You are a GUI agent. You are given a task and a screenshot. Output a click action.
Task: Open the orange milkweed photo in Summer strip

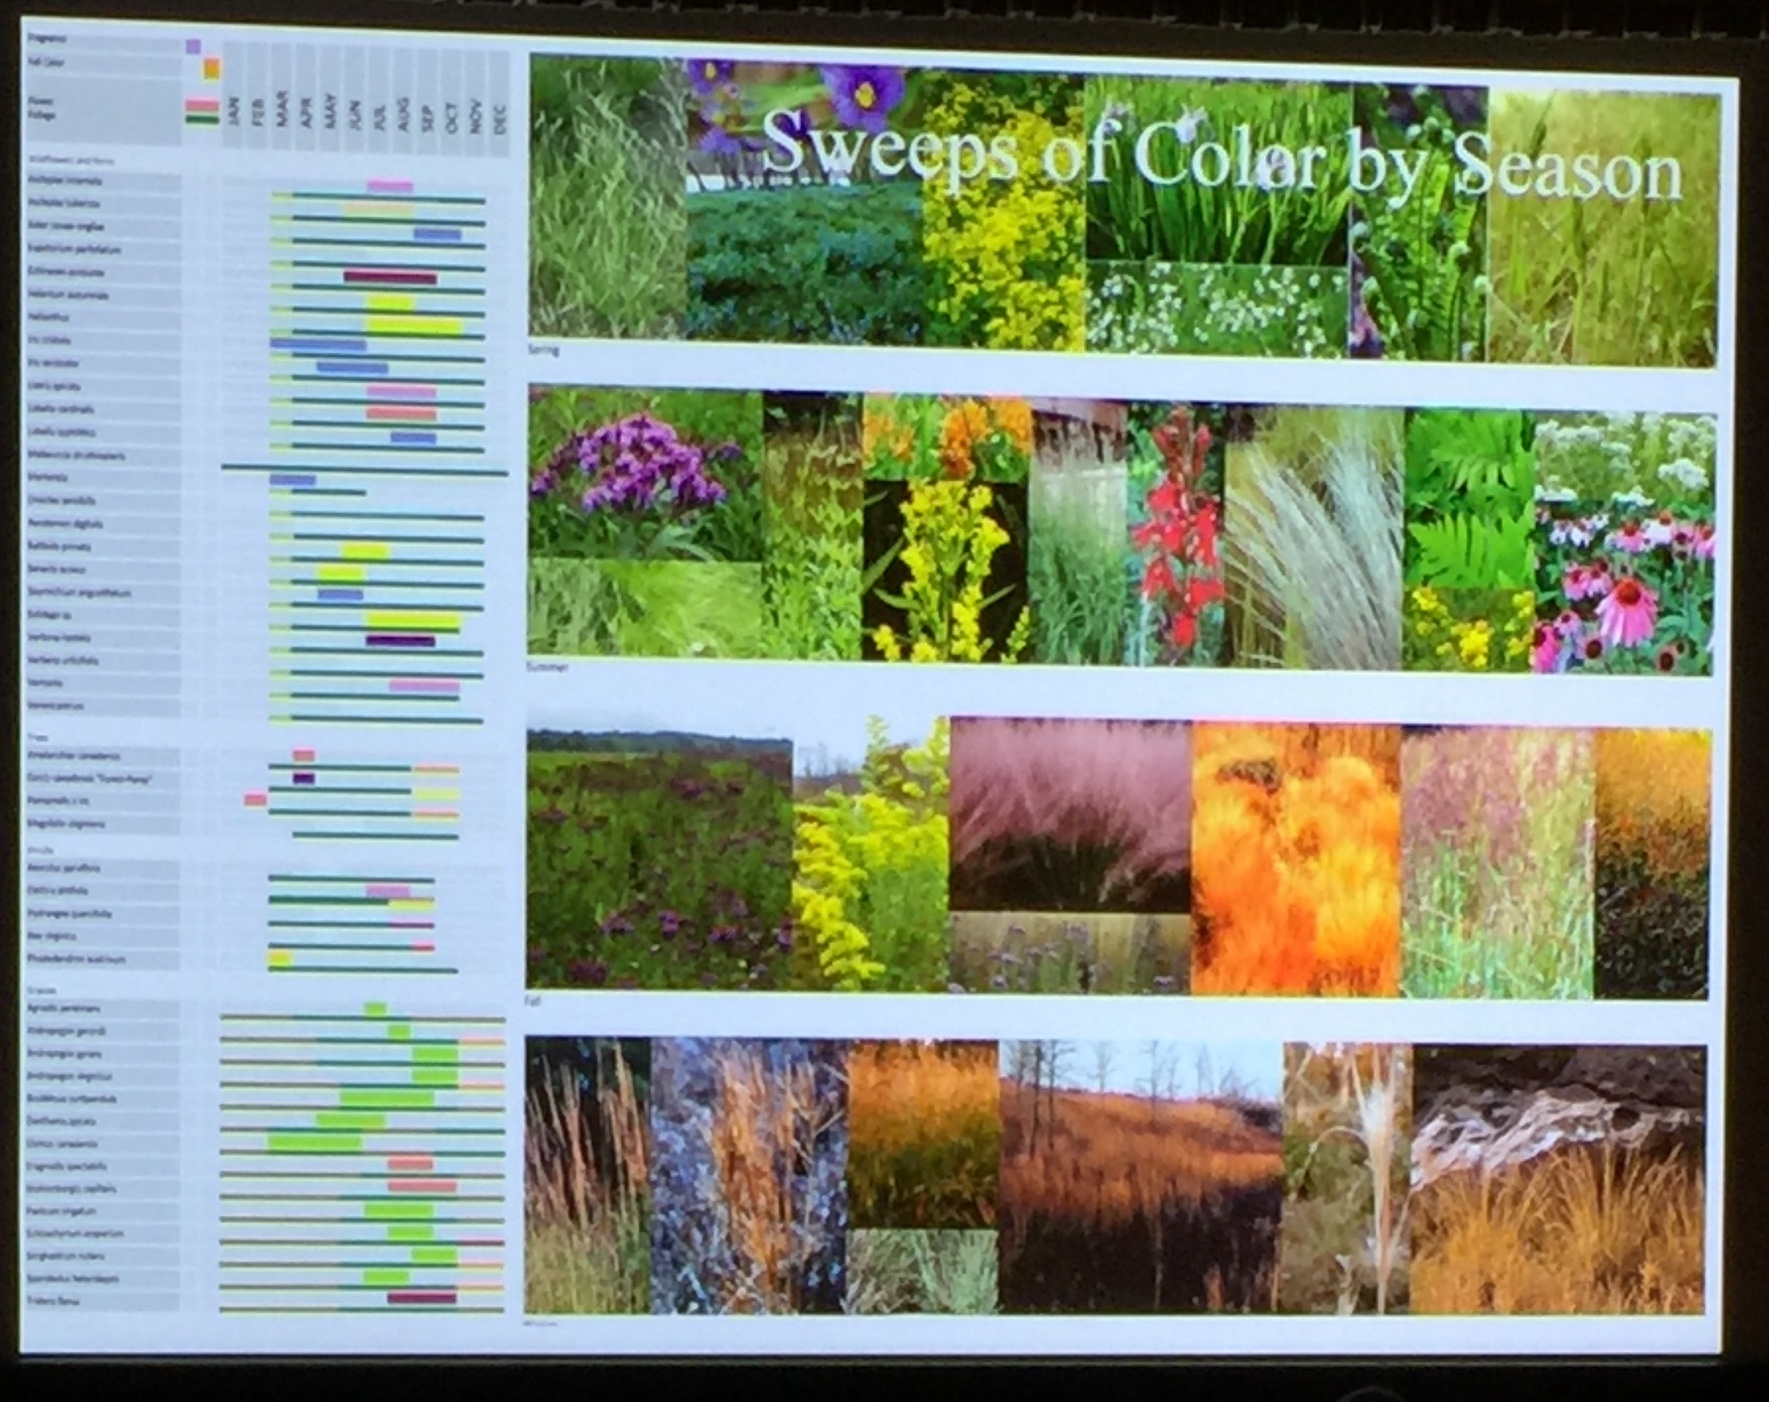click(947, 436)
